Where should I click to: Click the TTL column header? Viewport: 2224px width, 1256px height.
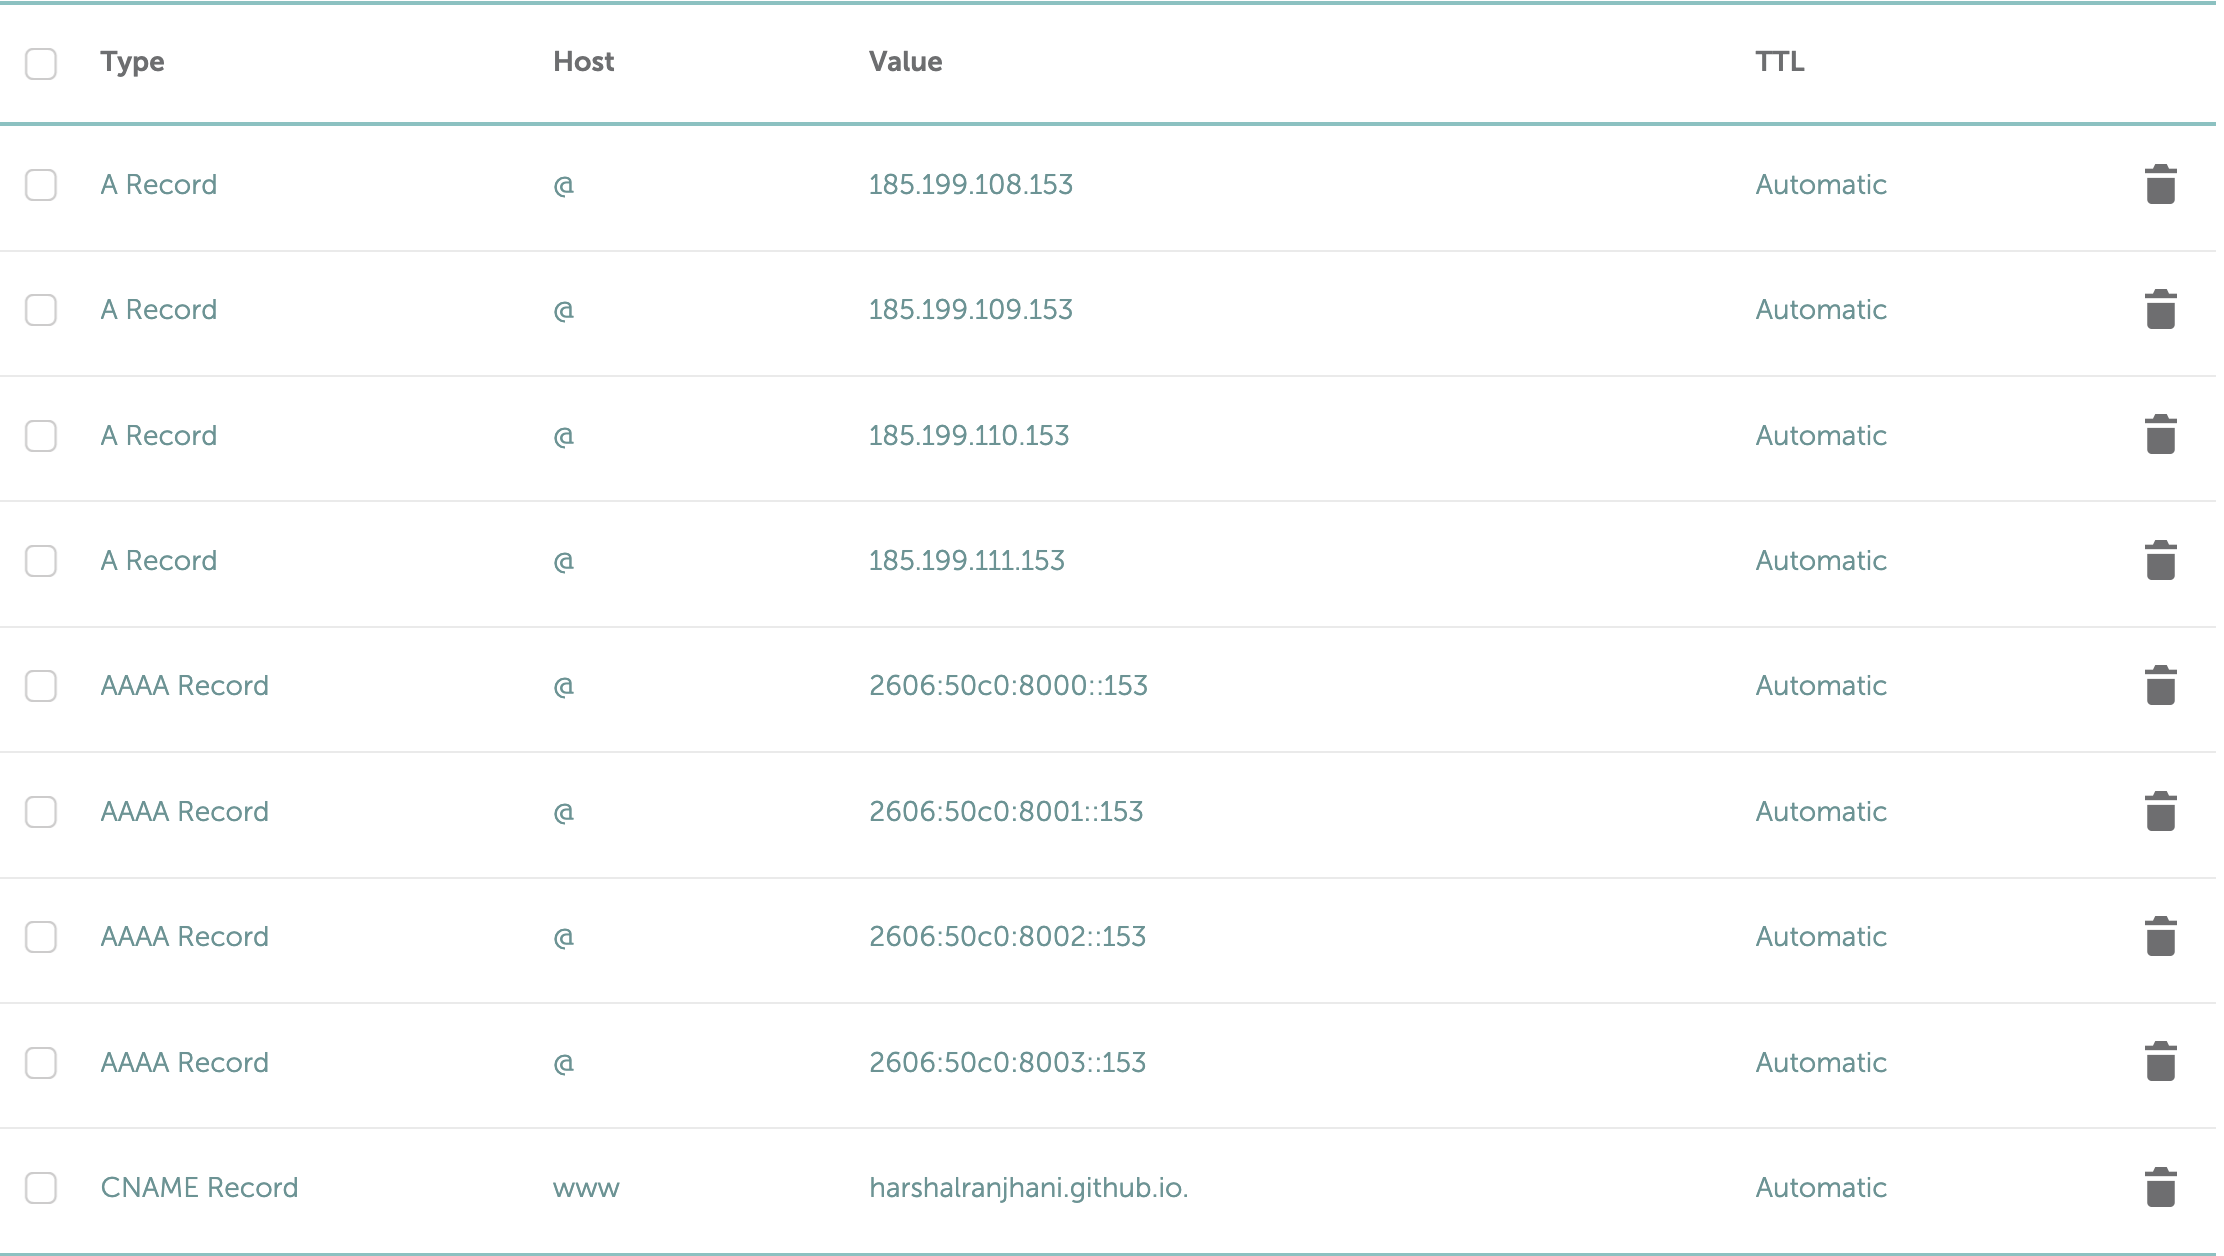[x=1780, y=61]
